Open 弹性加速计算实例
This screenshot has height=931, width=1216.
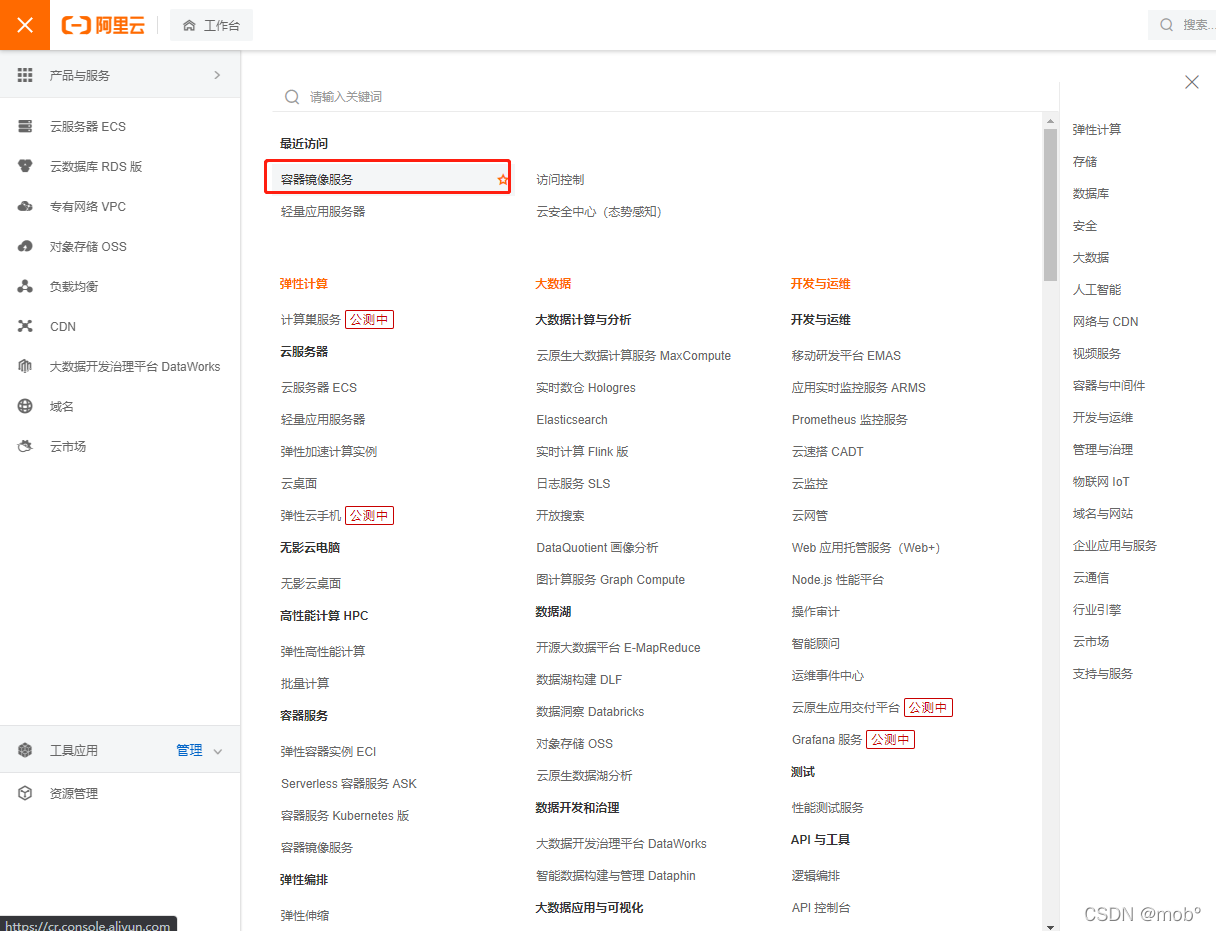[x=329, y=452]
